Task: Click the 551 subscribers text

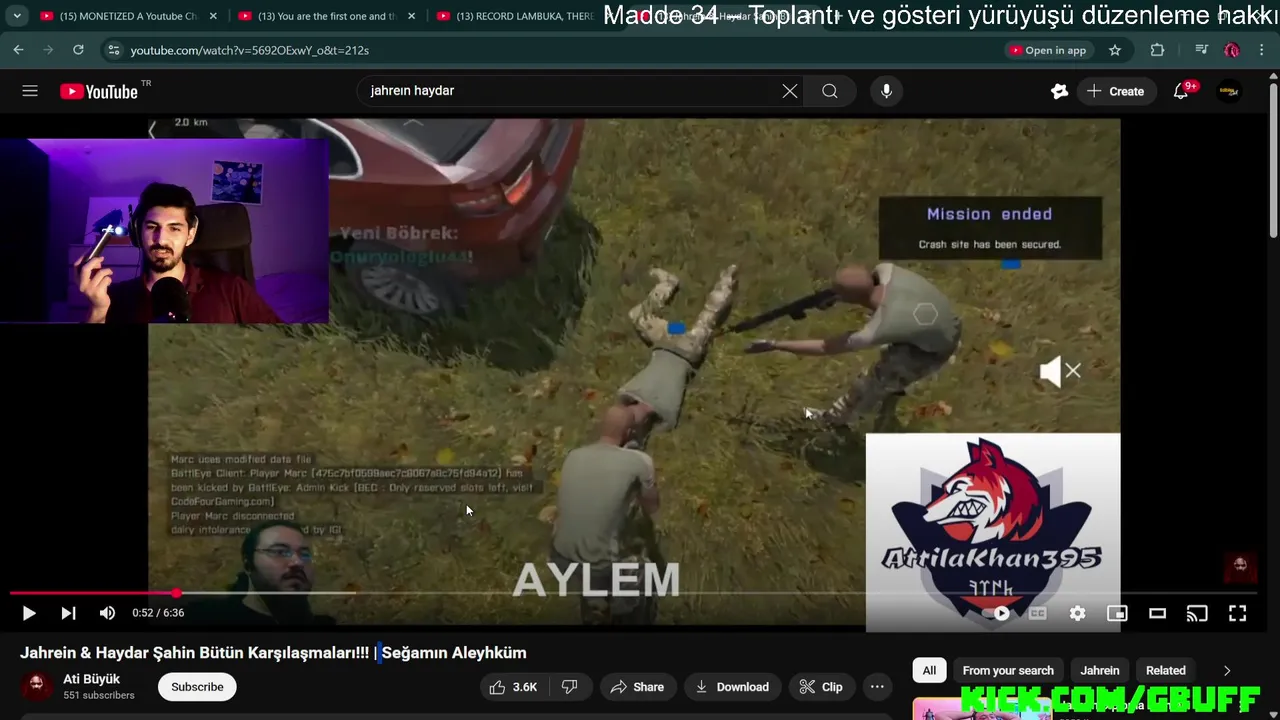Action: (x=98, y=695)
